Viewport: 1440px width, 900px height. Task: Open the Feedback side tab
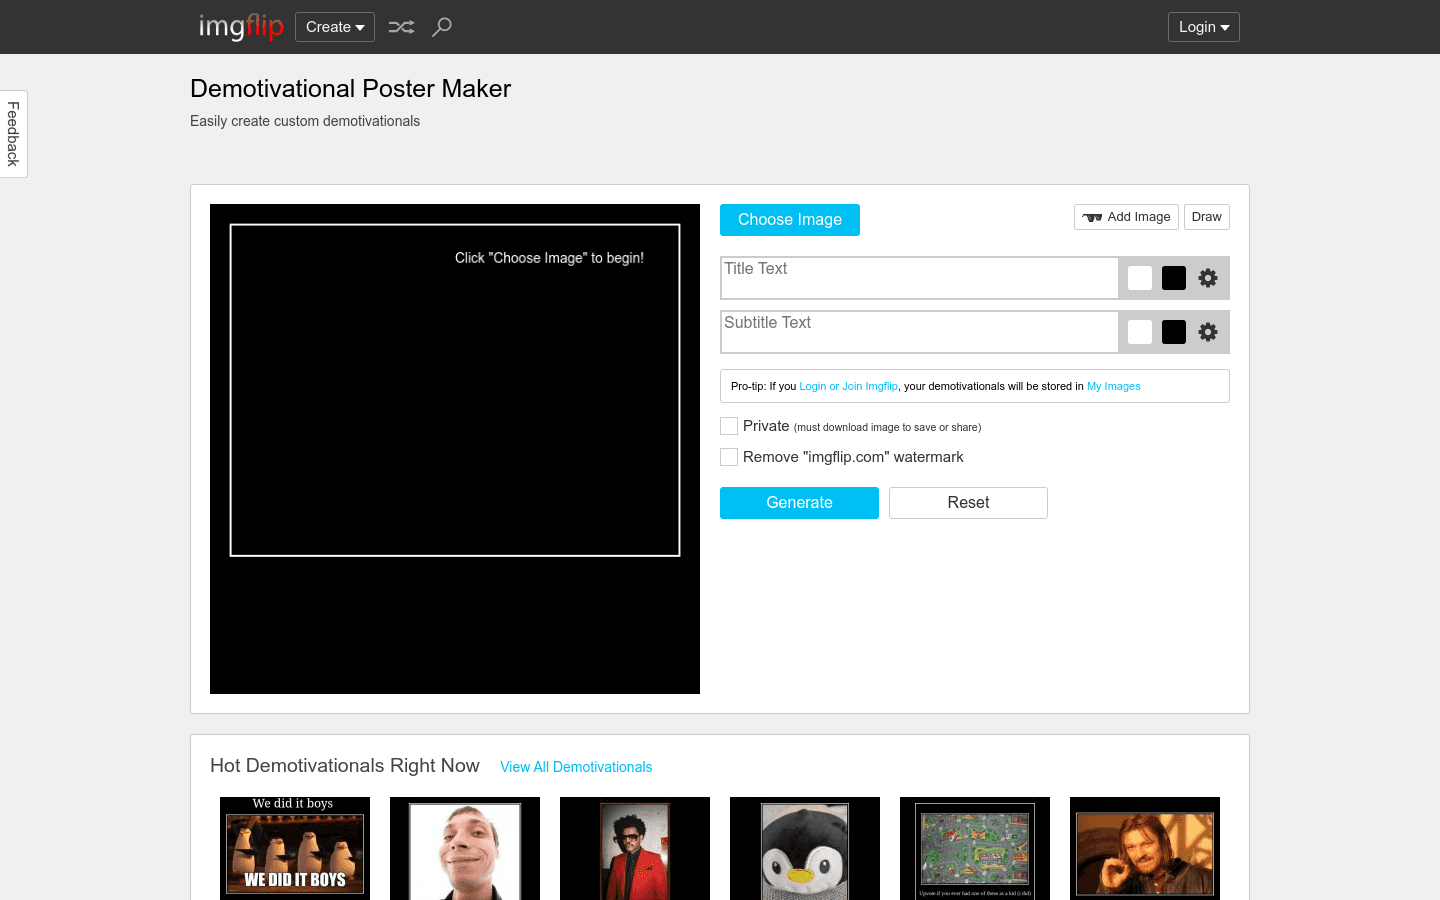(x=13, y=134)
